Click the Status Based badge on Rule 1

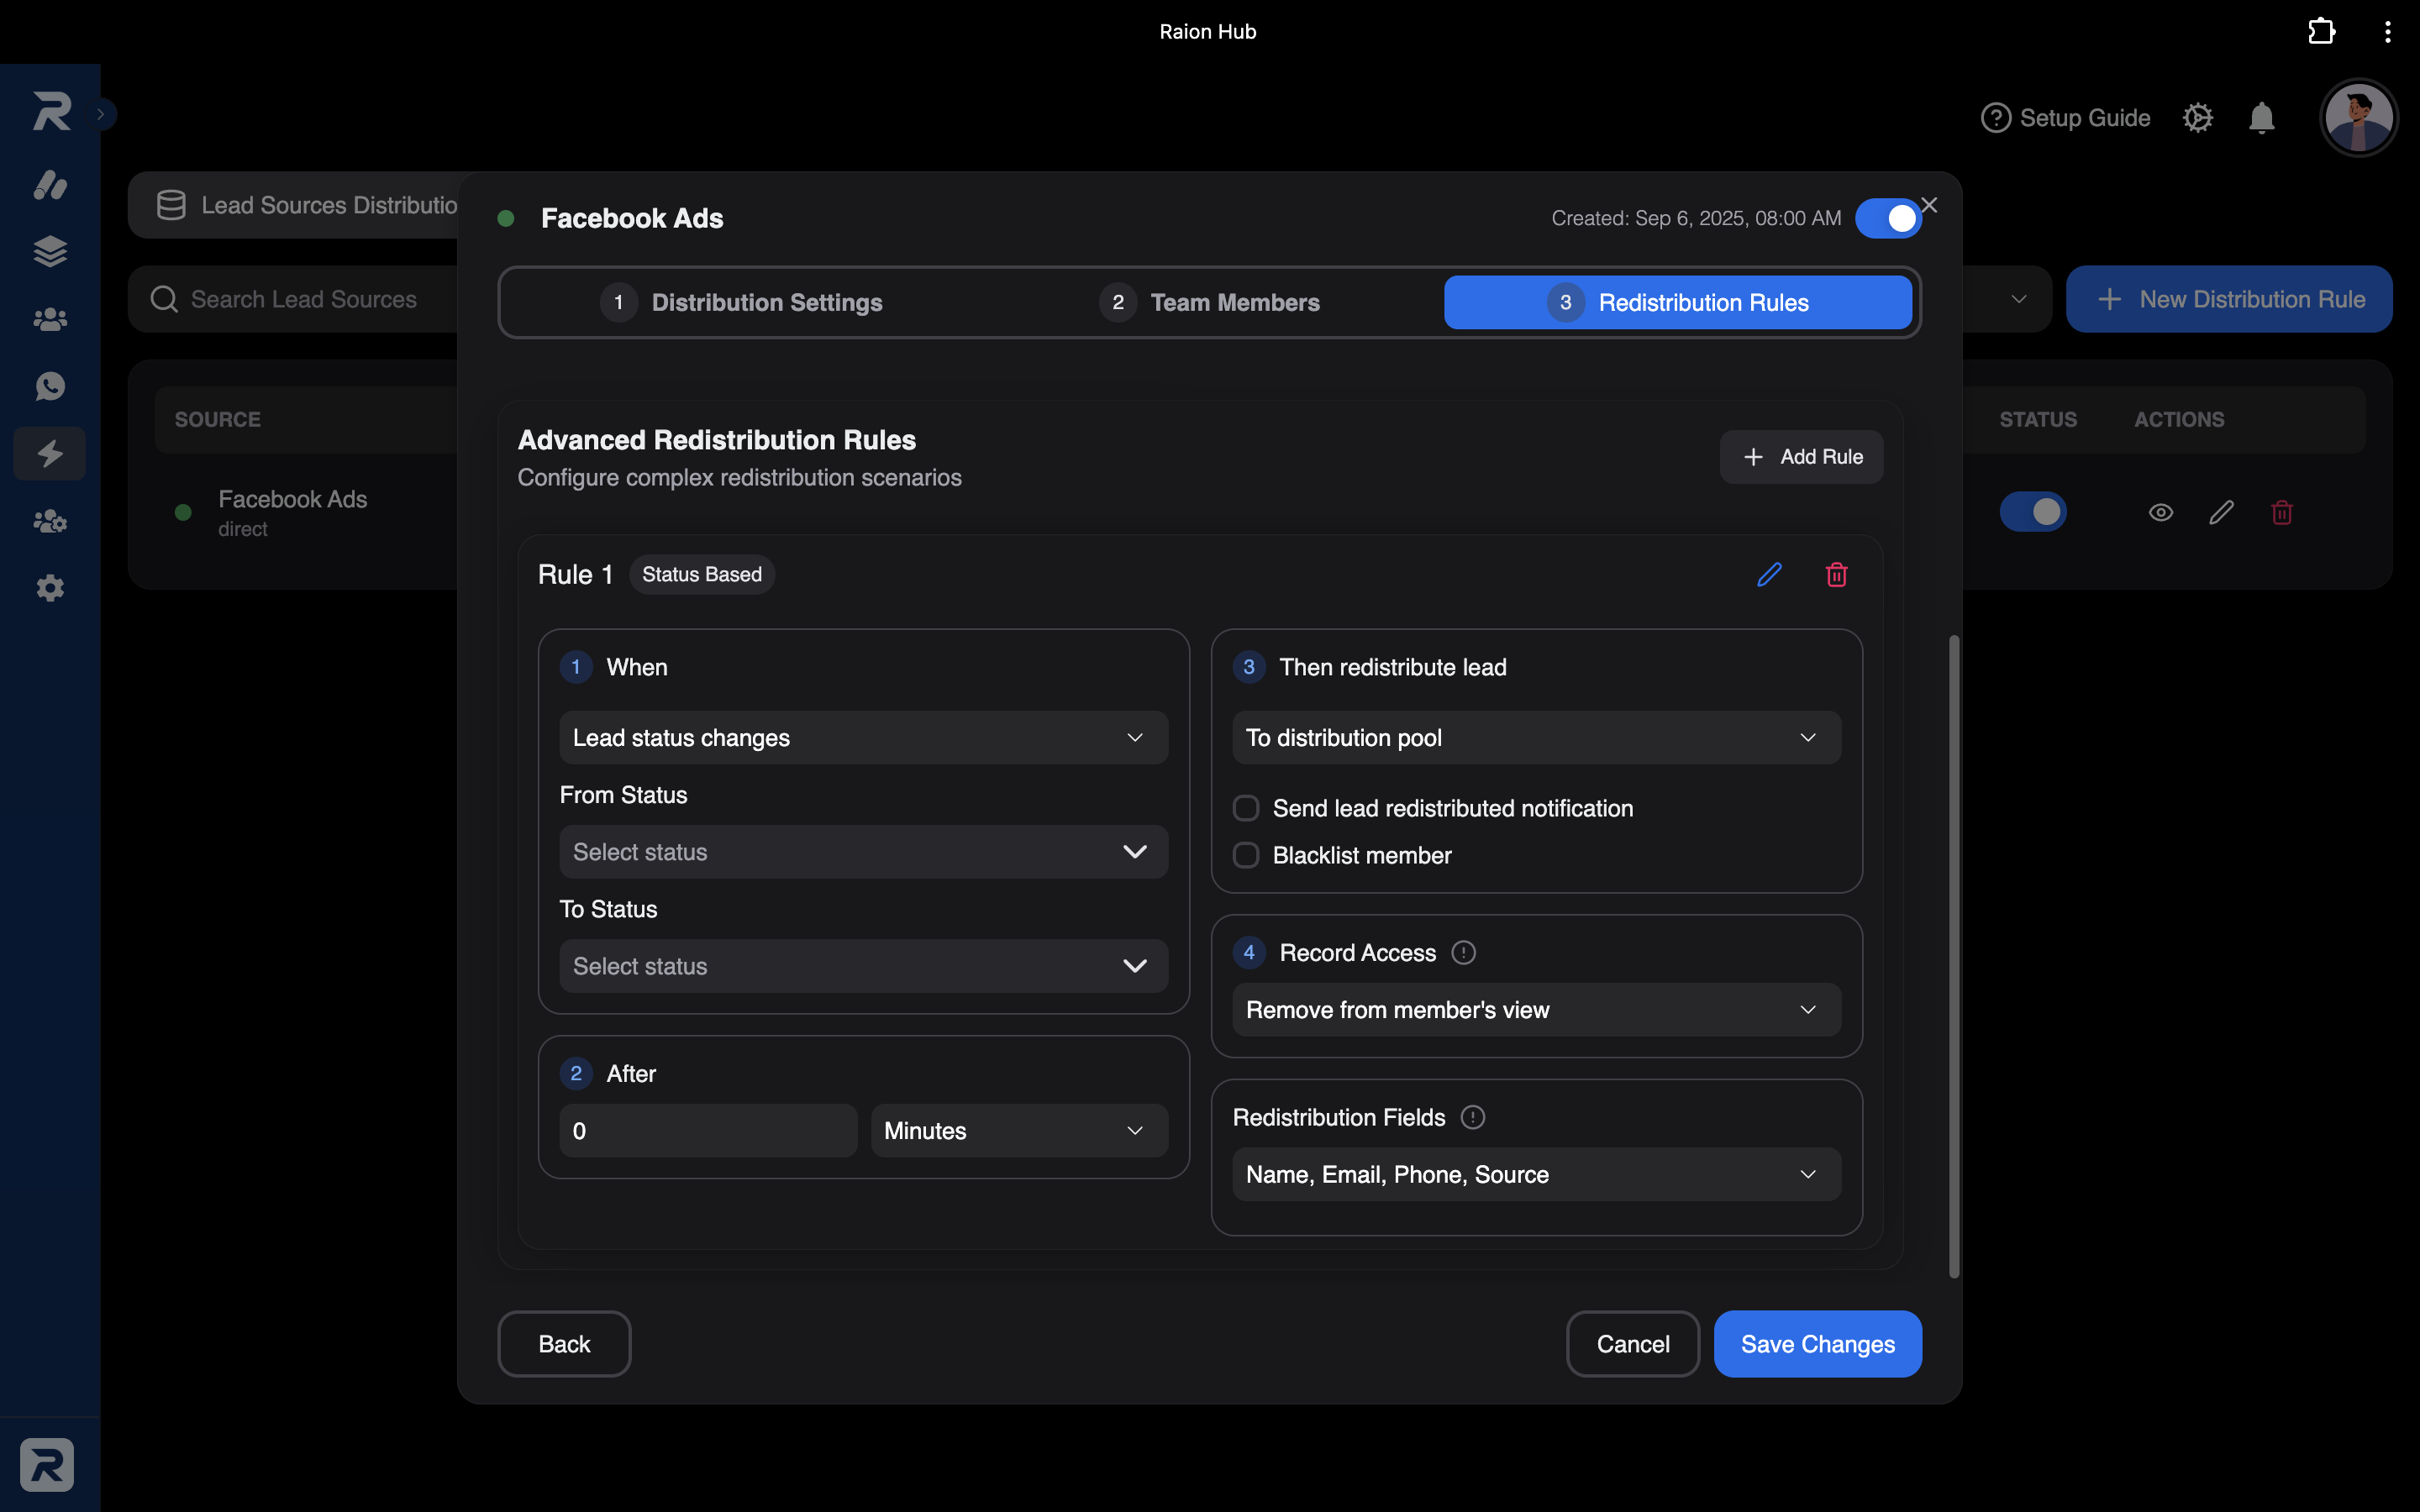click(701, 574)
